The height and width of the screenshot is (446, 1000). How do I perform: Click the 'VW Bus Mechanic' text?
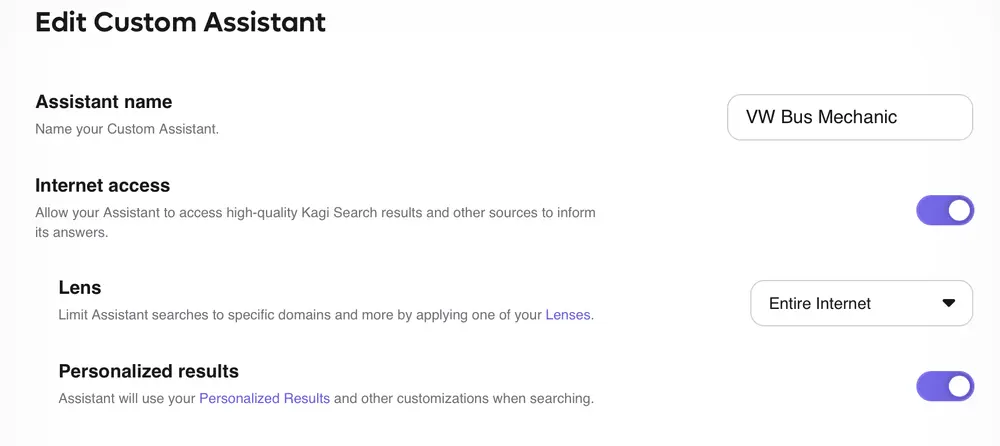point(821,117)
